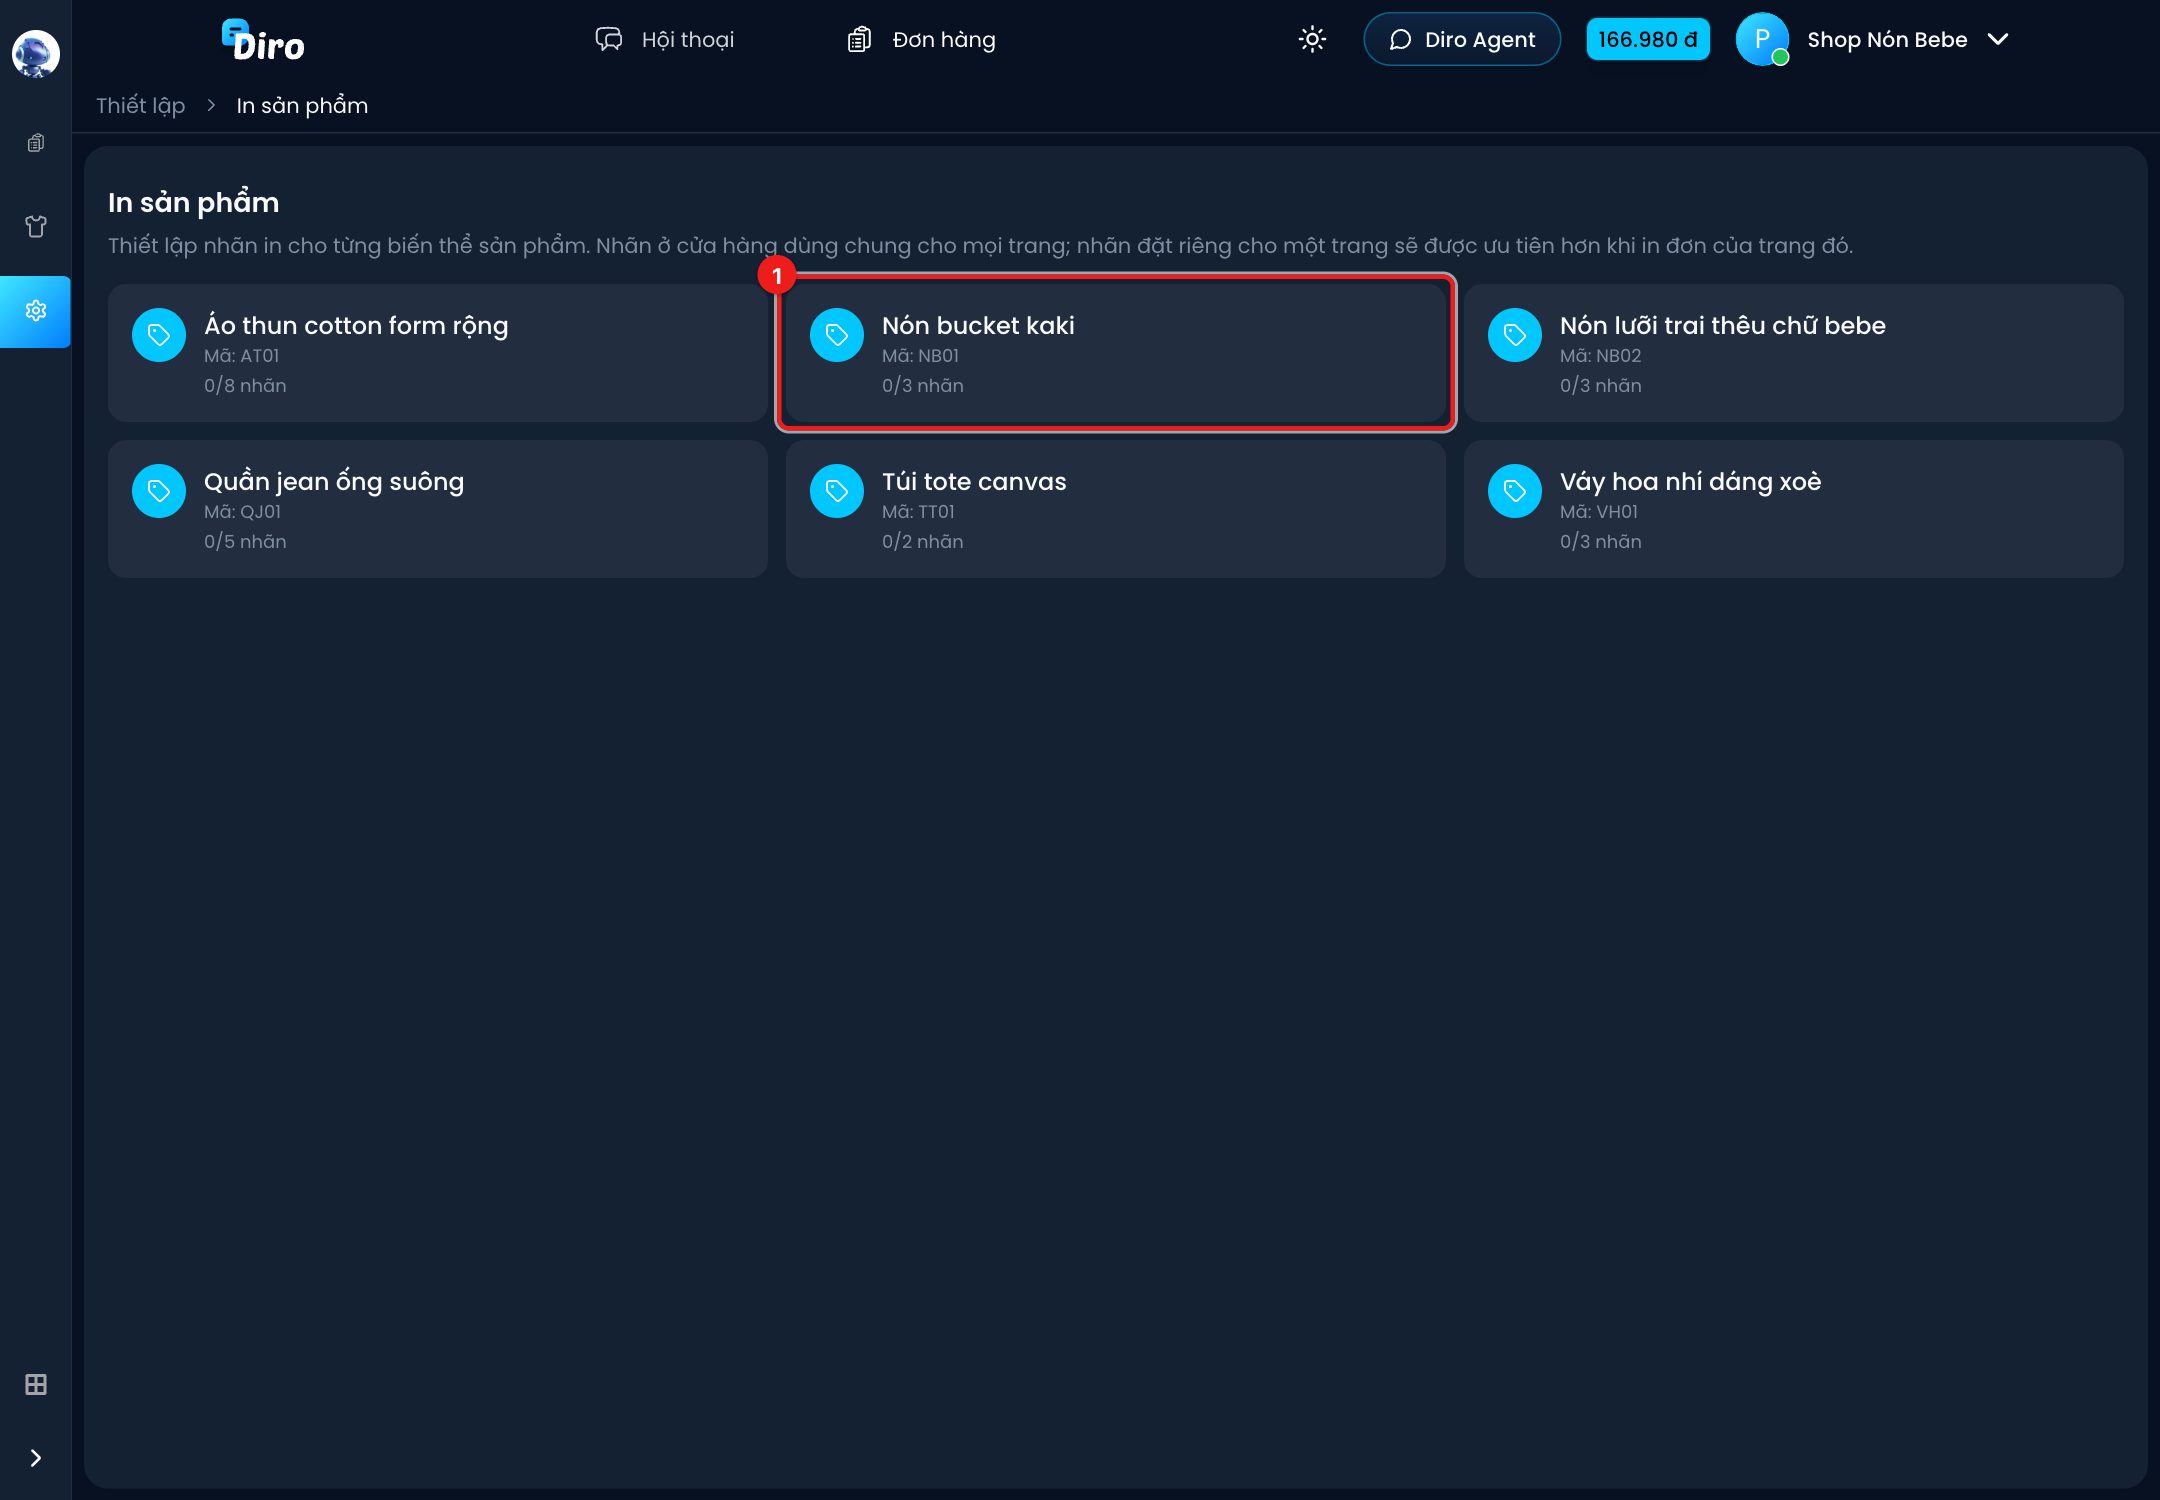This screenshot has width=2160, height=1500.
Task: Expand the sidebar with the arrow
Action: (35, 1458)
